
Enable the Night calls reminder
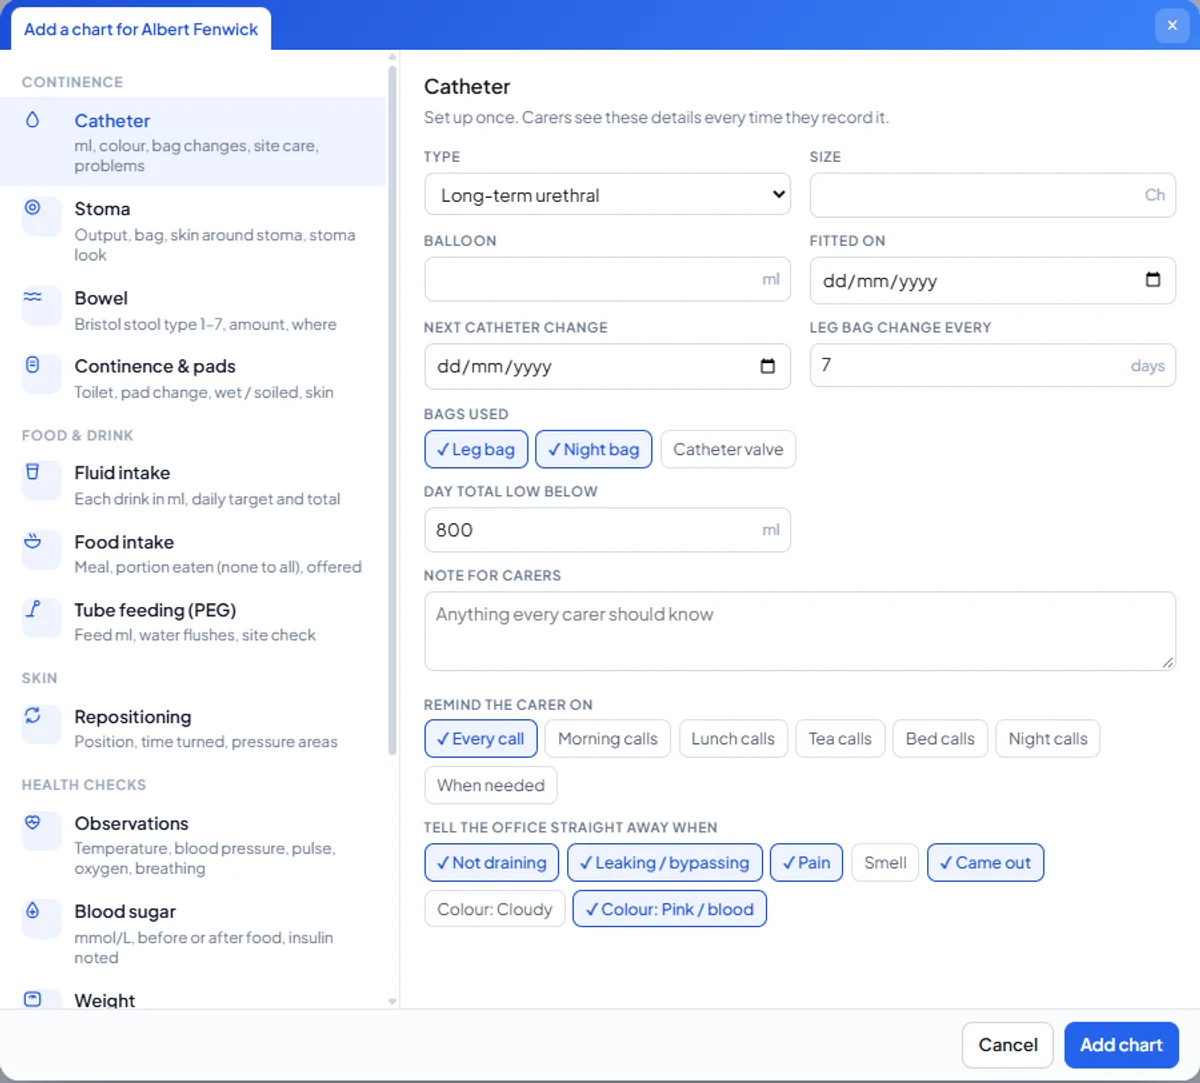pos(1048,739)
